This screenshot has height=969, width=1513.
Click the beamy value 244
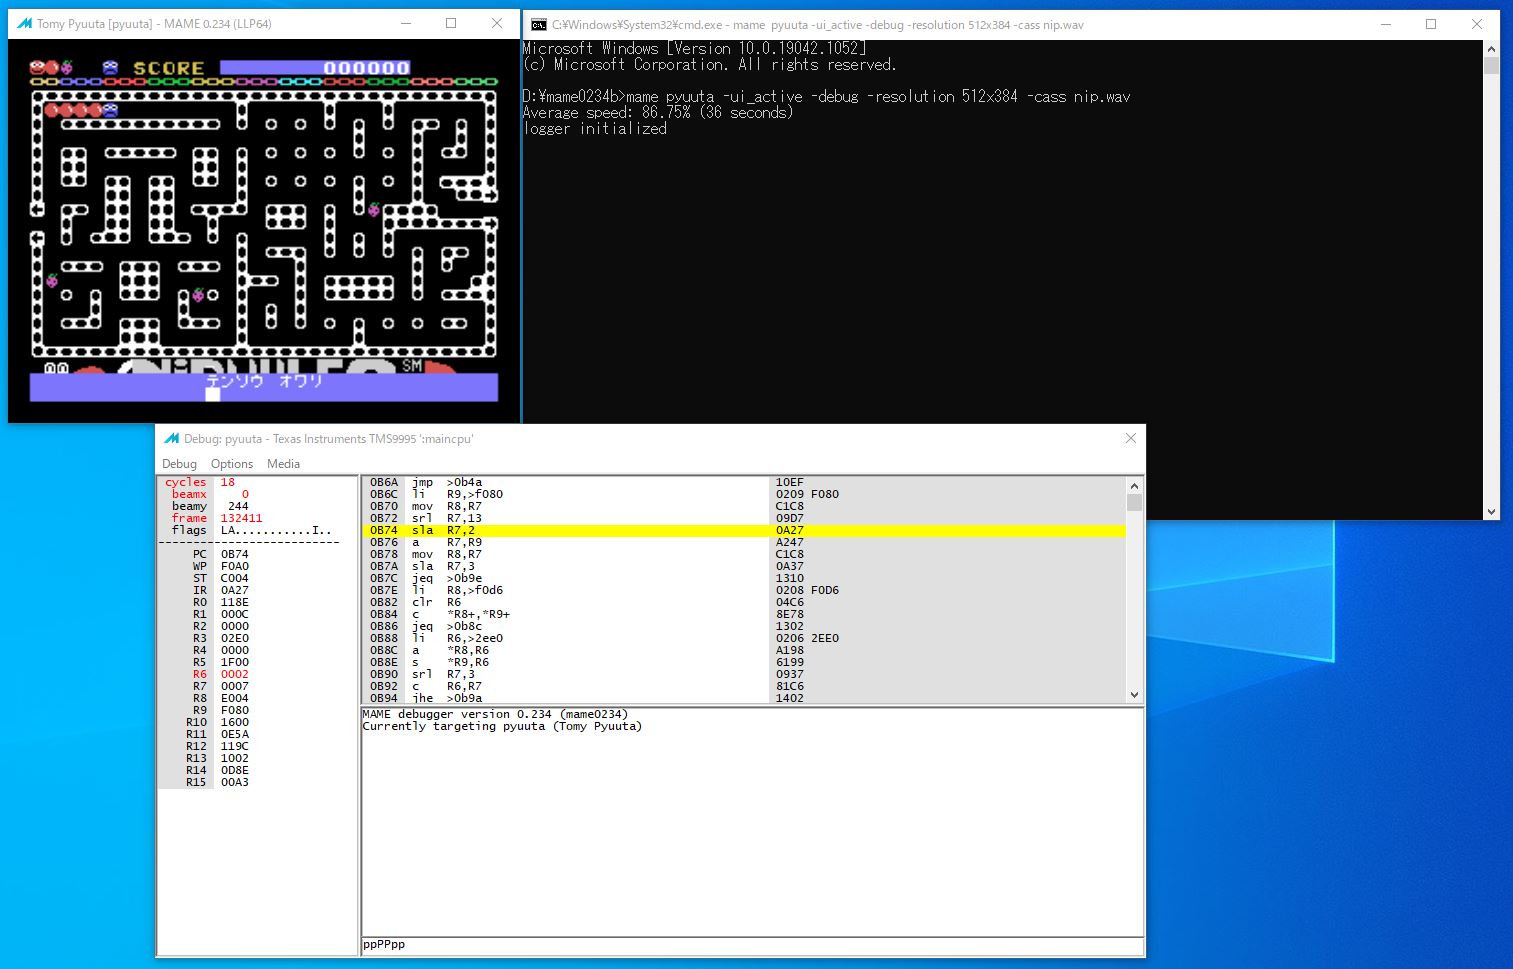(238, 506)
